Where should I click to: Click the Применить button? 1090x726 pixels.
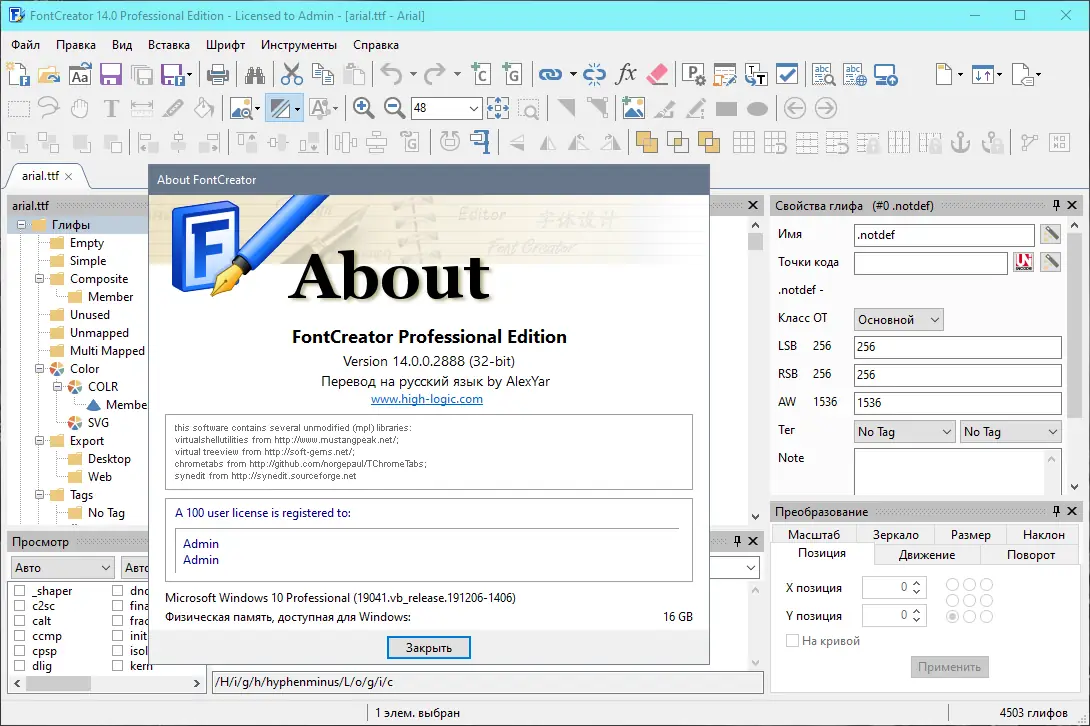[x=949, y=667]
